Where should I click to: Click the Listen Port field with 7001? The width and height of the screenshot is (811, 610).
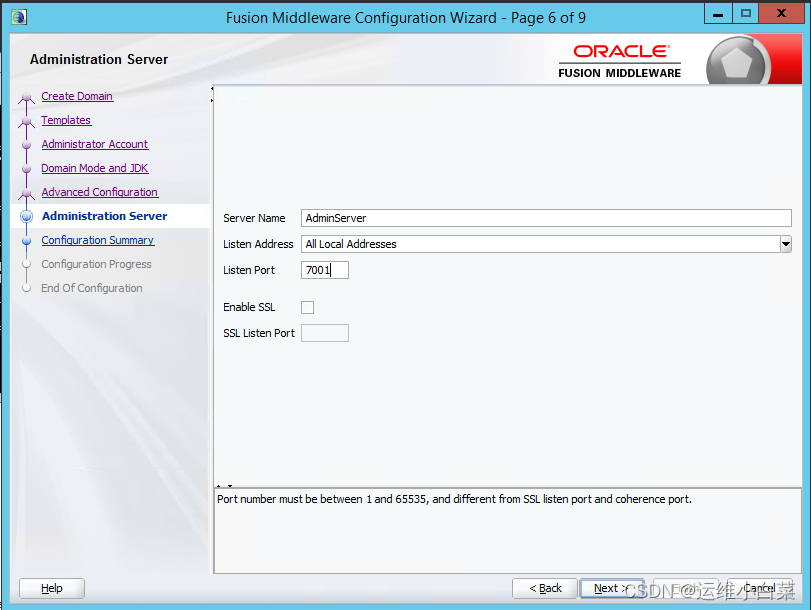click(x=324, y=270)
